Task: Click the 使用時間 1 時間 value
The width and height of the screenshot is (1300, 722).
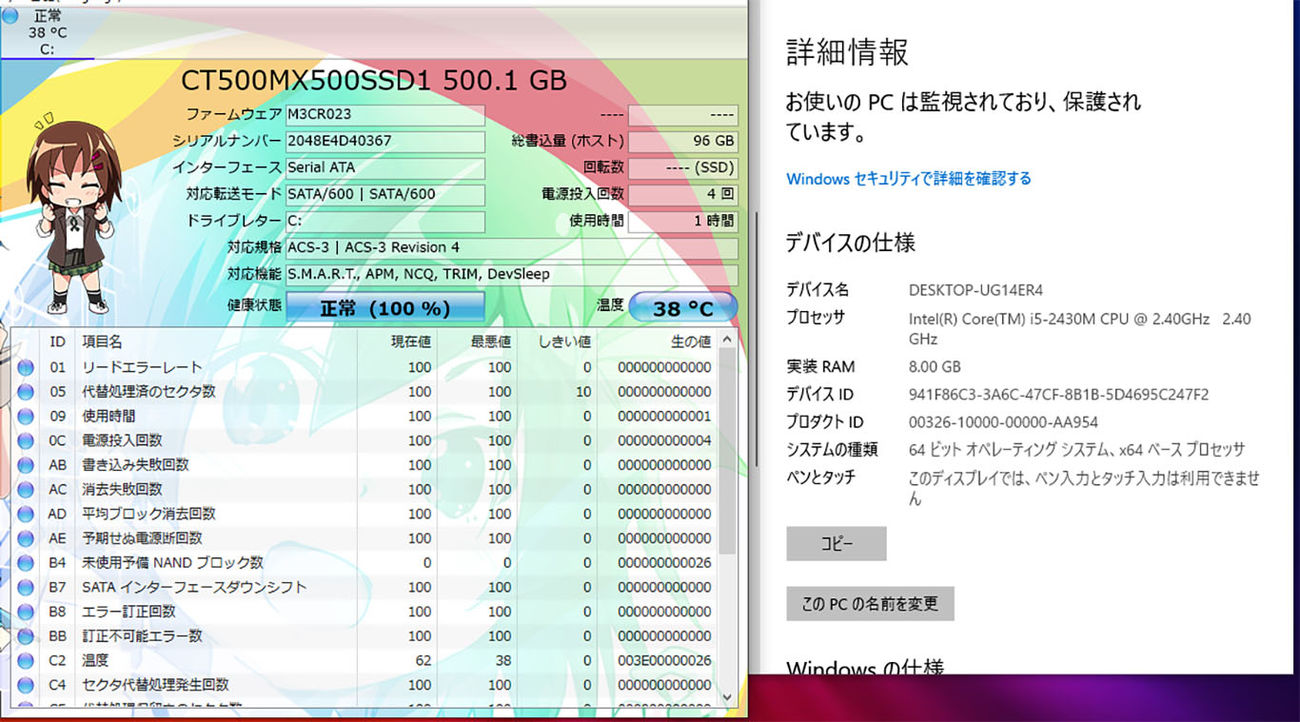Action: pos(683,221)
